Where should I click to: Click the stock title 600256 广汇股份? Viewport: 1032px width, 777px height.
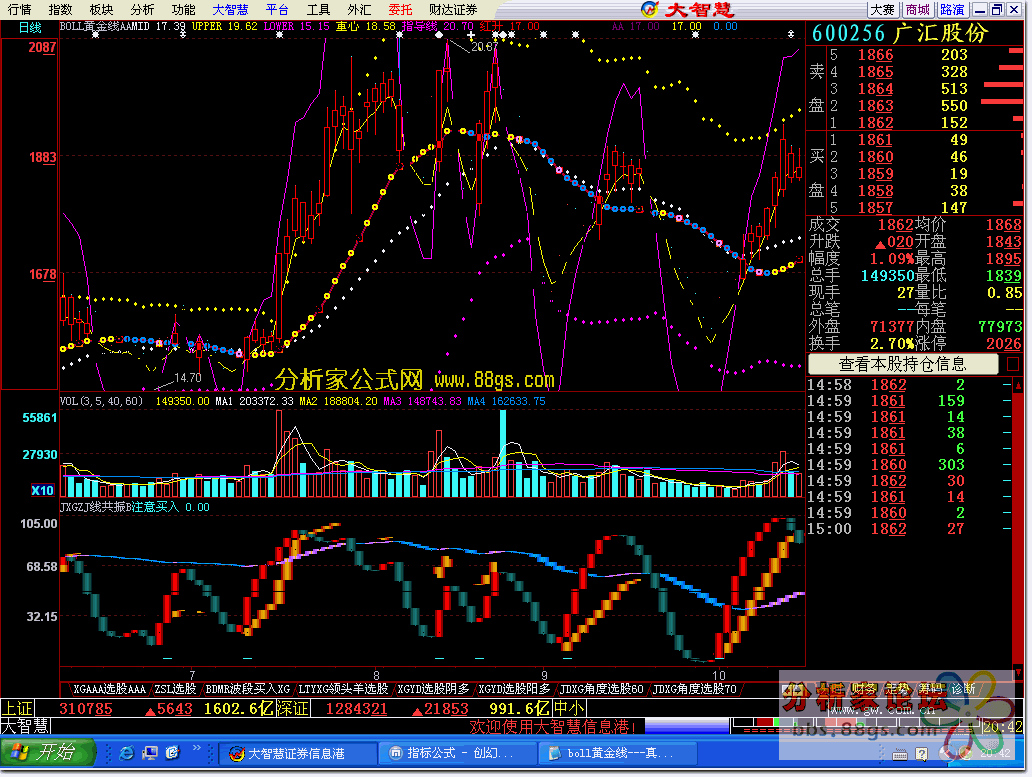(900, 33)
